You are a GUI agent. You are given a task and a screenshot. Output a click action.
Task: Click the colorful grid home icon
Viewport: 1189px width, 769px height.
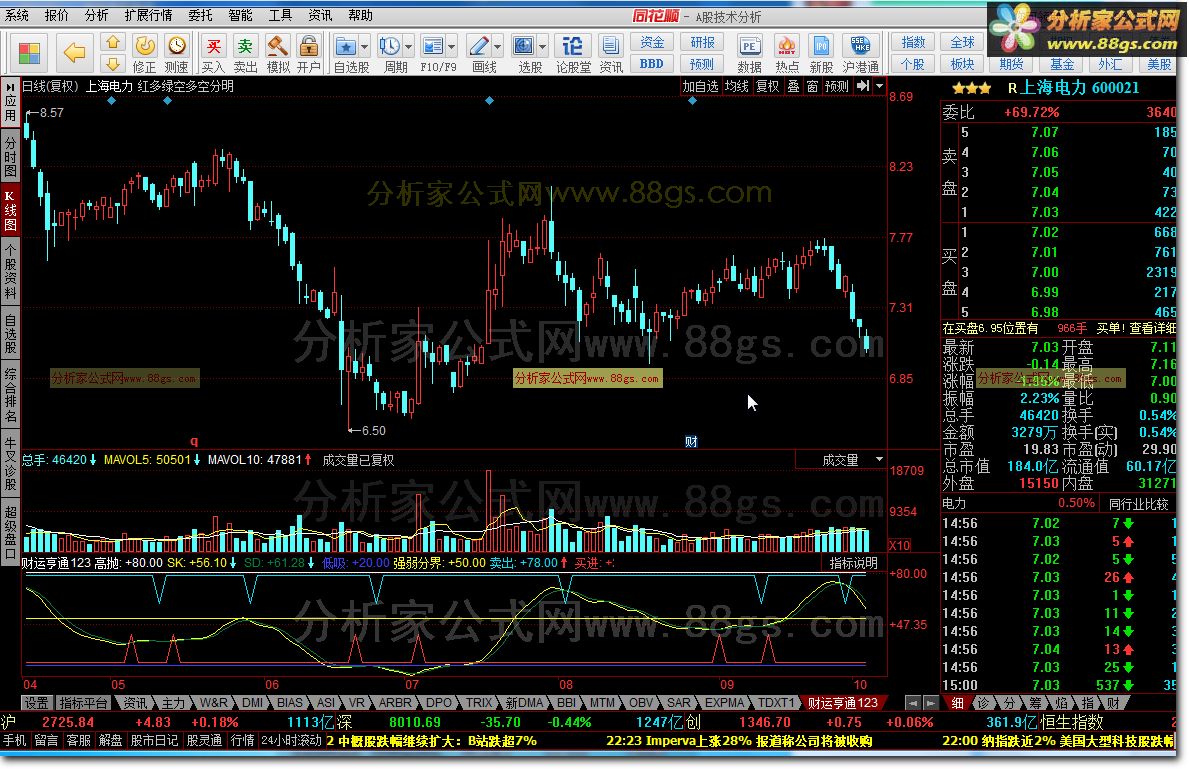pos(30,53)
